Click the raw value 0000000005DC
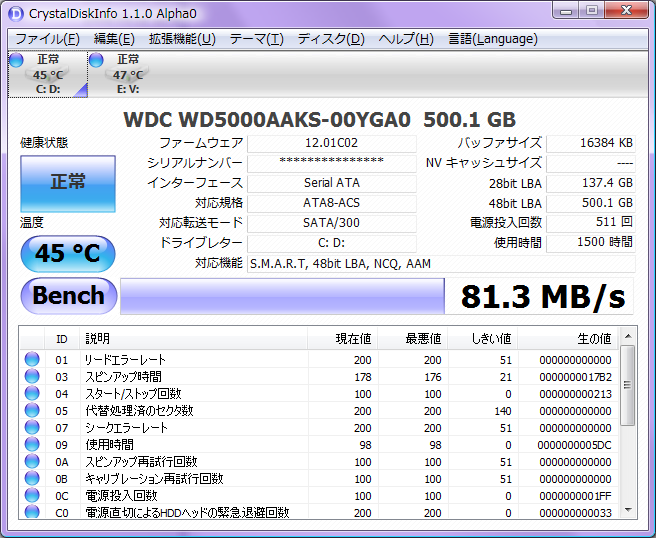Viewport: 656px width, 538px height. click(x=574, y=445)
